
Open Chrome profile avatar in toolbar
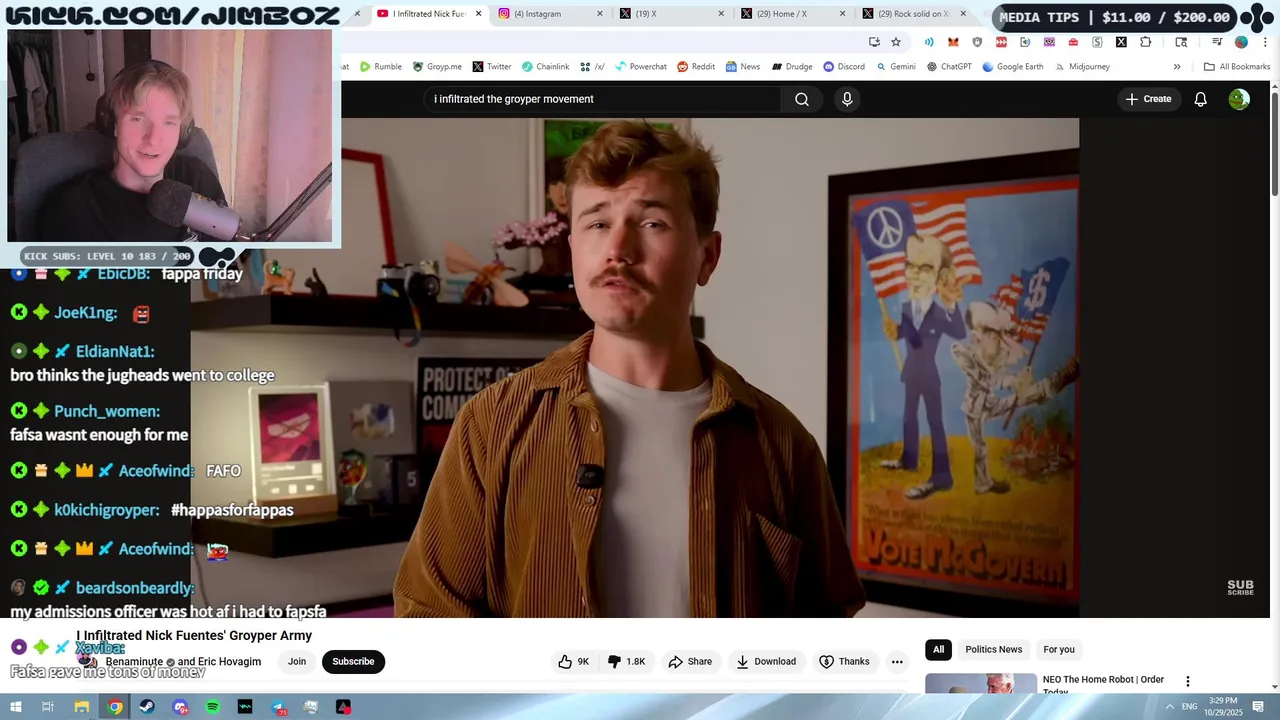(1241, 42)
